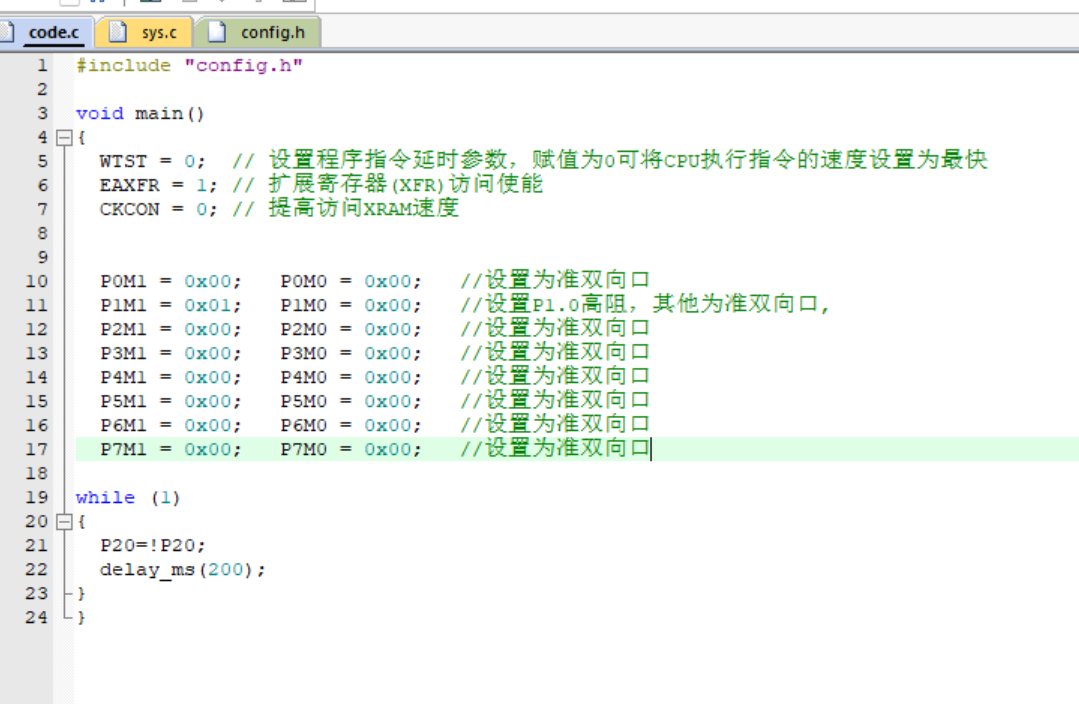Click the config.h file icon

(x=217, y=32)
